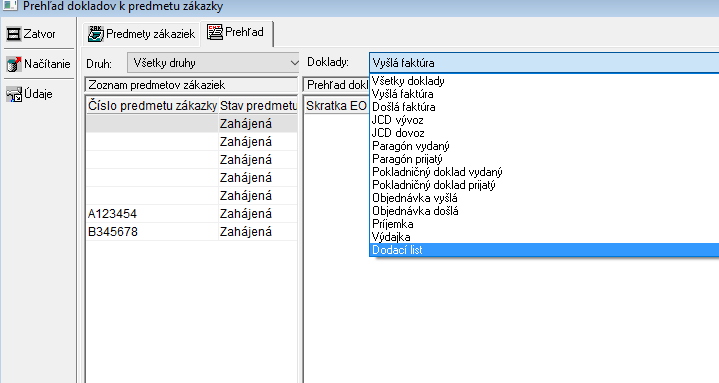This screenshot has width=719, height=383.
Task: Click the Zoznam predmetov zákaziek header
Action: [x=191, y=85]
